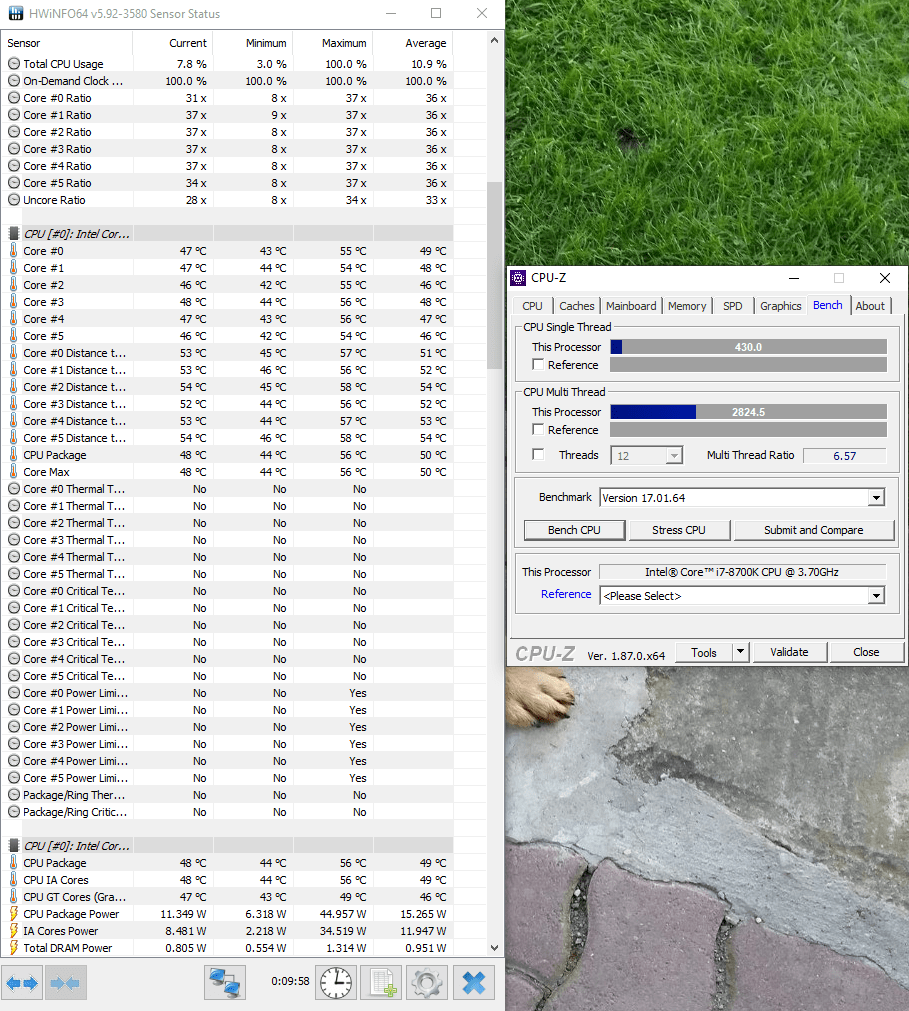The width and height of the screenshot is (909, 1011).
Task: Switch to the Graphics tab
Action: click(780, 306)
